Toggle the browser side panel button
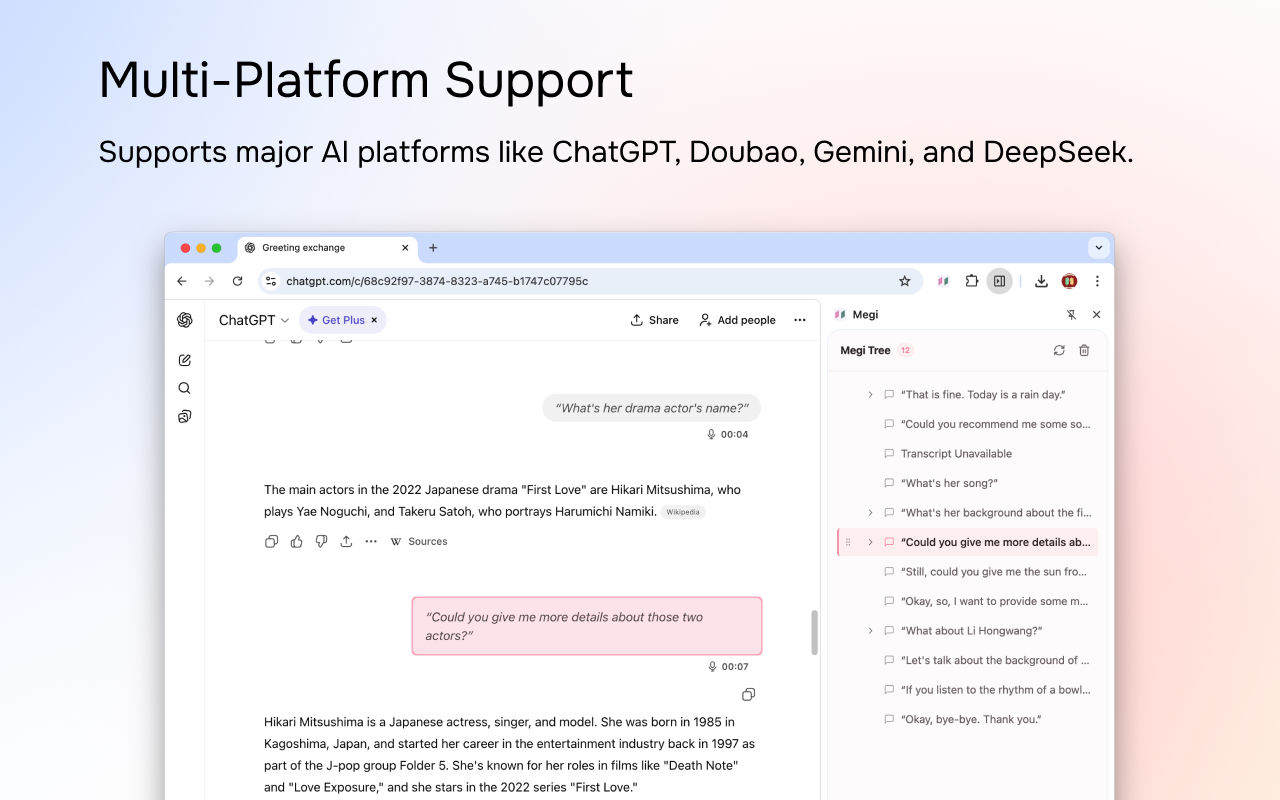This screenshot has width=1280, height=800. [999, 281]
